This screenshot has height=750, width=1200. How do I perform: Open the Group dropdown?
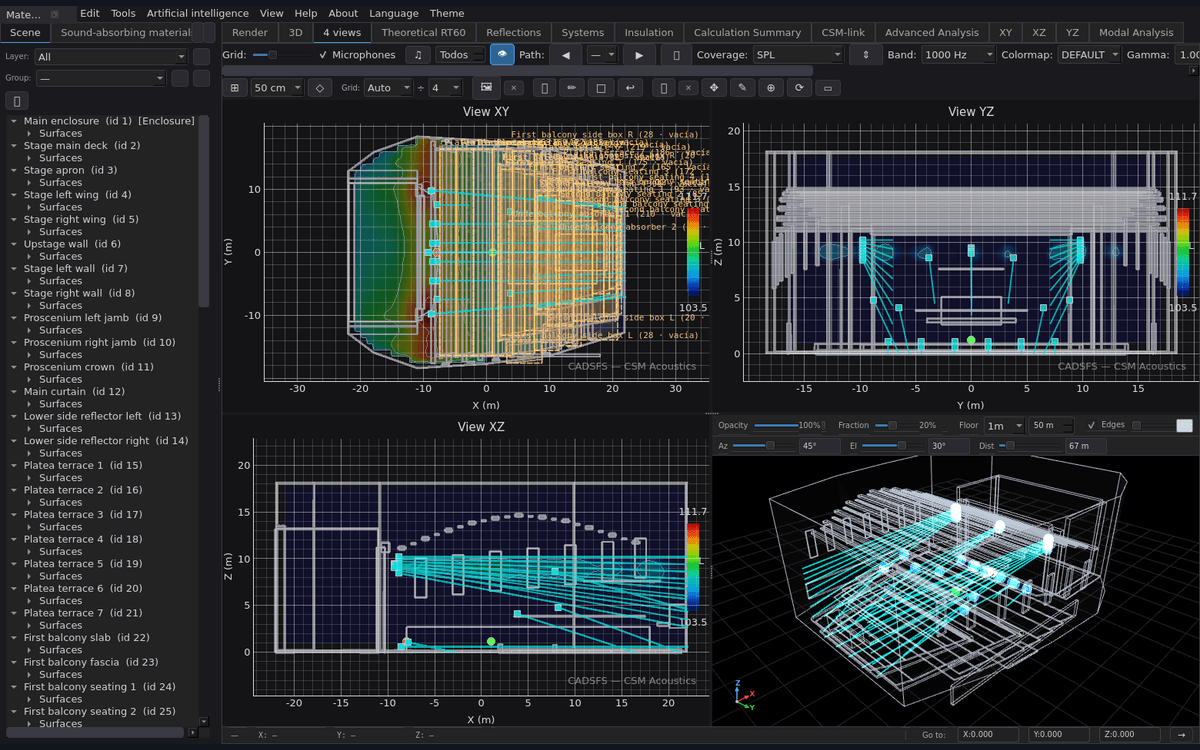[101, 78]
